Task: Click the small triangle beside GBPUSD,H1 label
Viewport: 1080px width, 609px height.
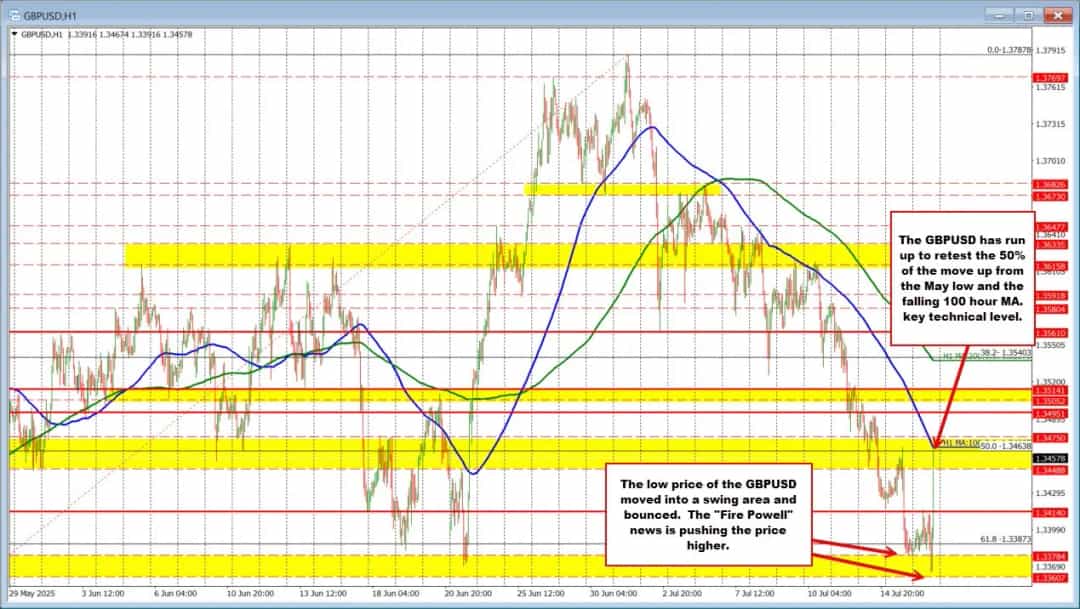Action: click(x=13, y=35)
